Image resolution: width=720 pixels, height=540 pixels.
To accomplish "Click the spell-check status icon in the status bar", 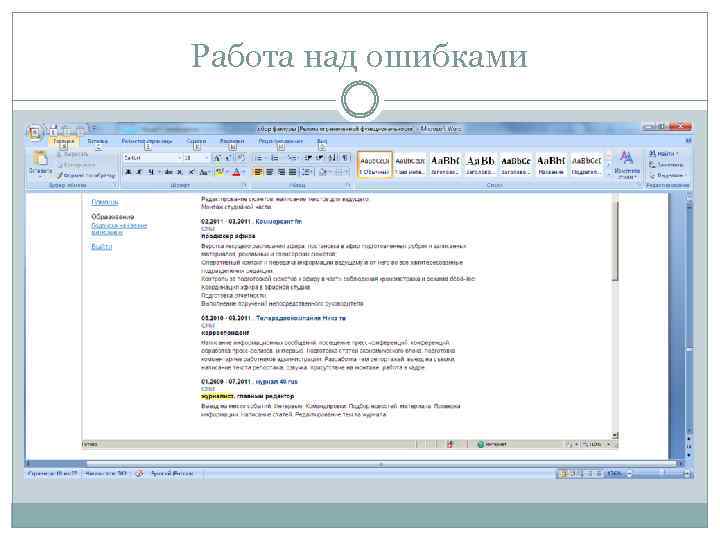I will pos(139,473).
